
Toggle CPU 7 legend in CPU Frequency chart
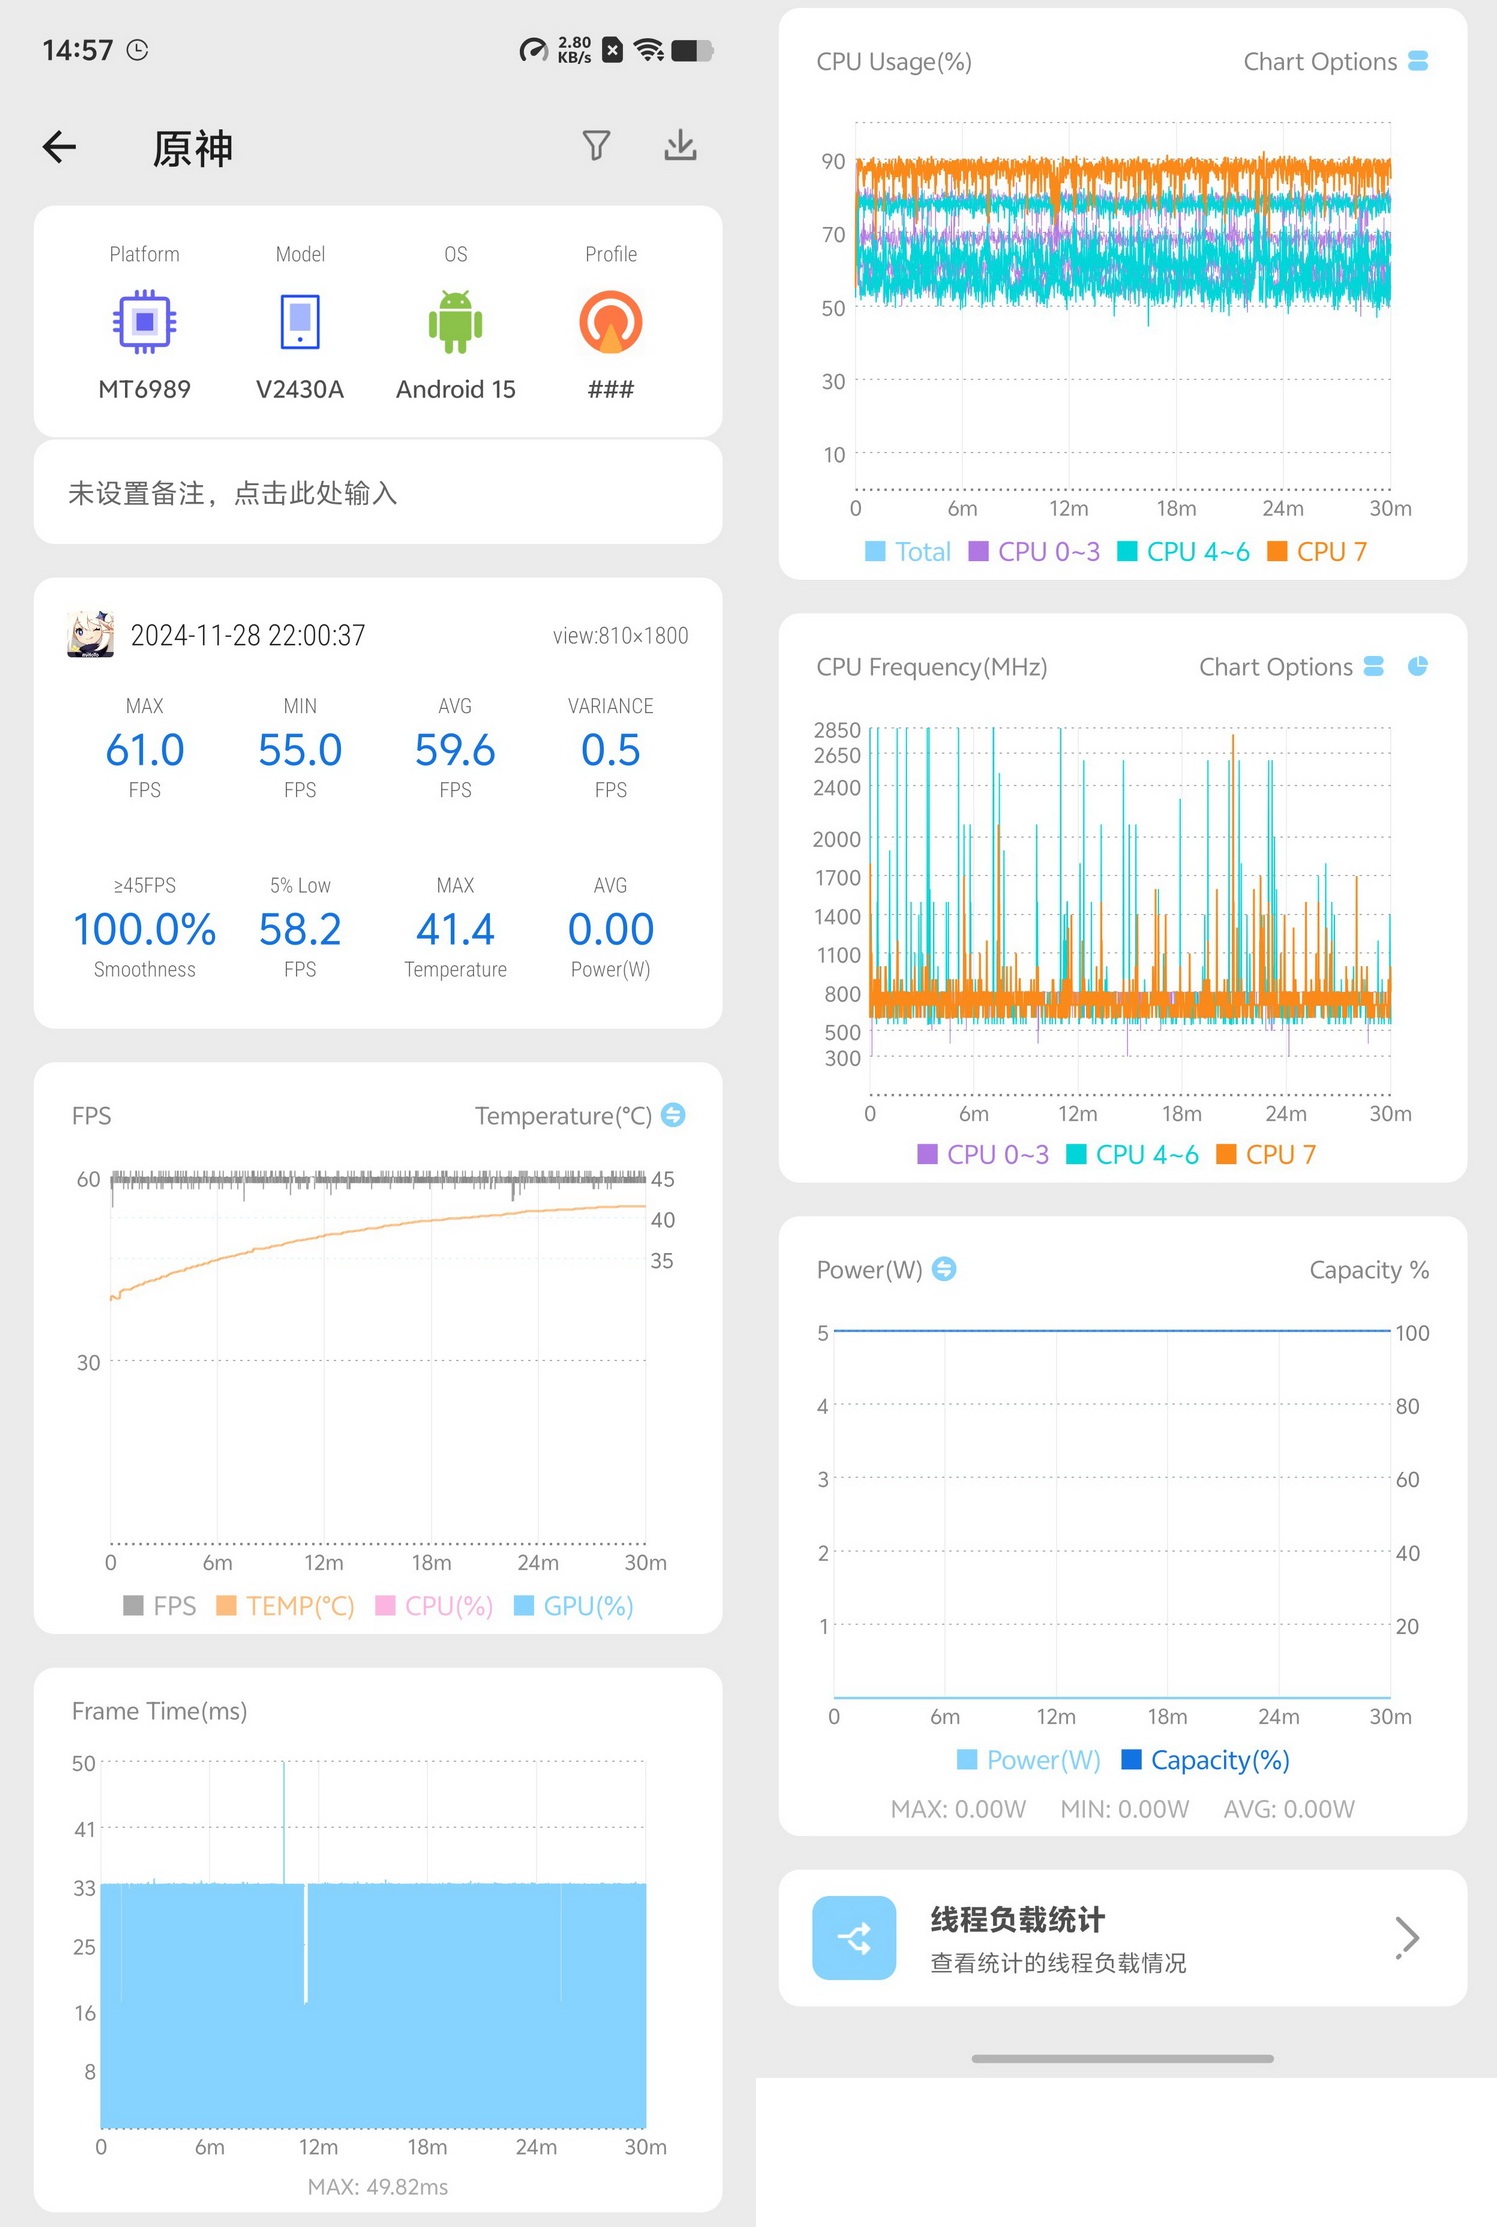(x=1266, y=1155)
